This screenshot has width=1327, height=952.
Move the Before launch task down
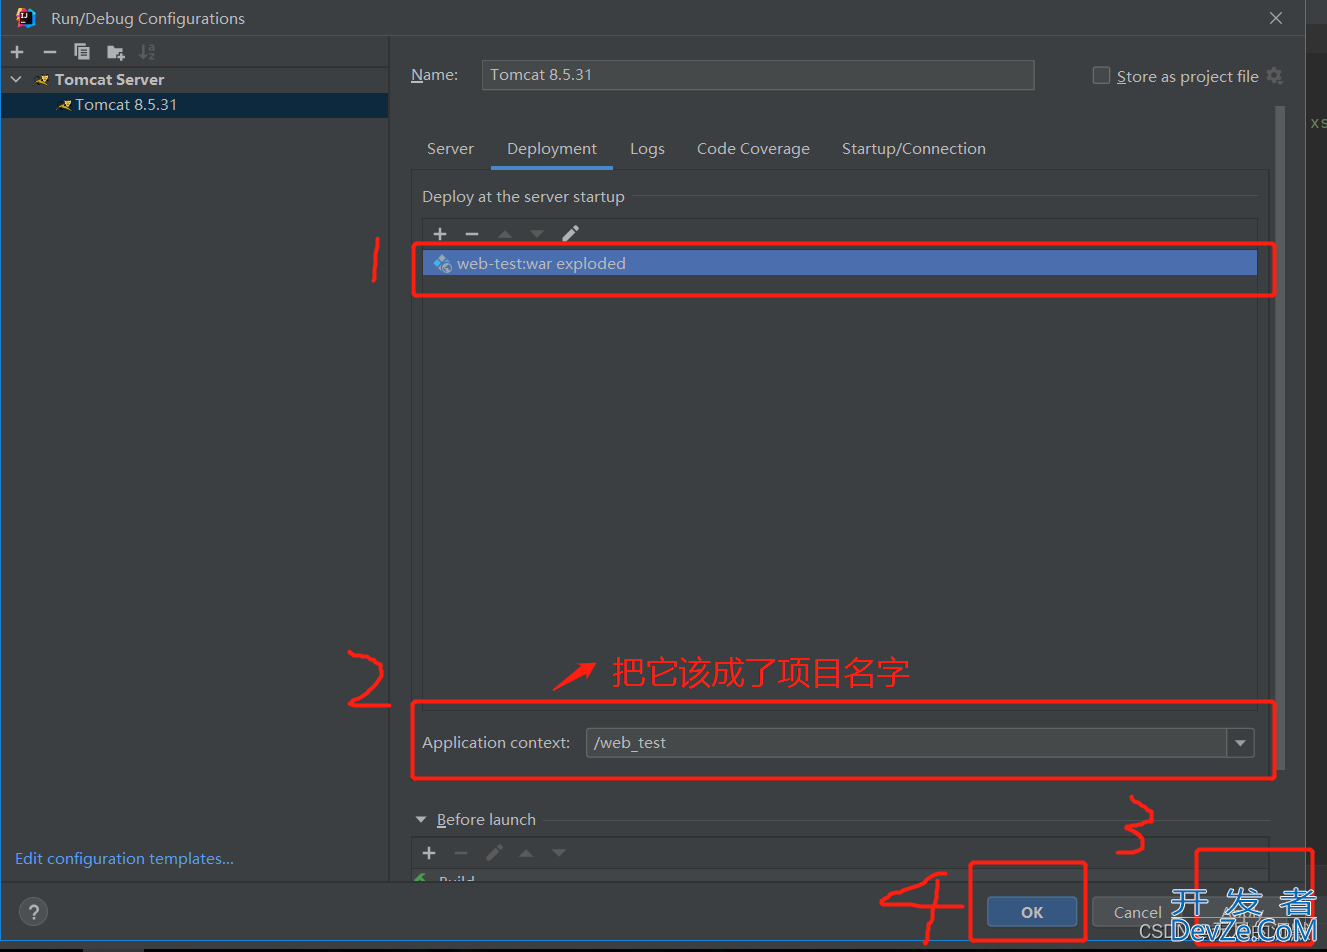tap(559, 853)
